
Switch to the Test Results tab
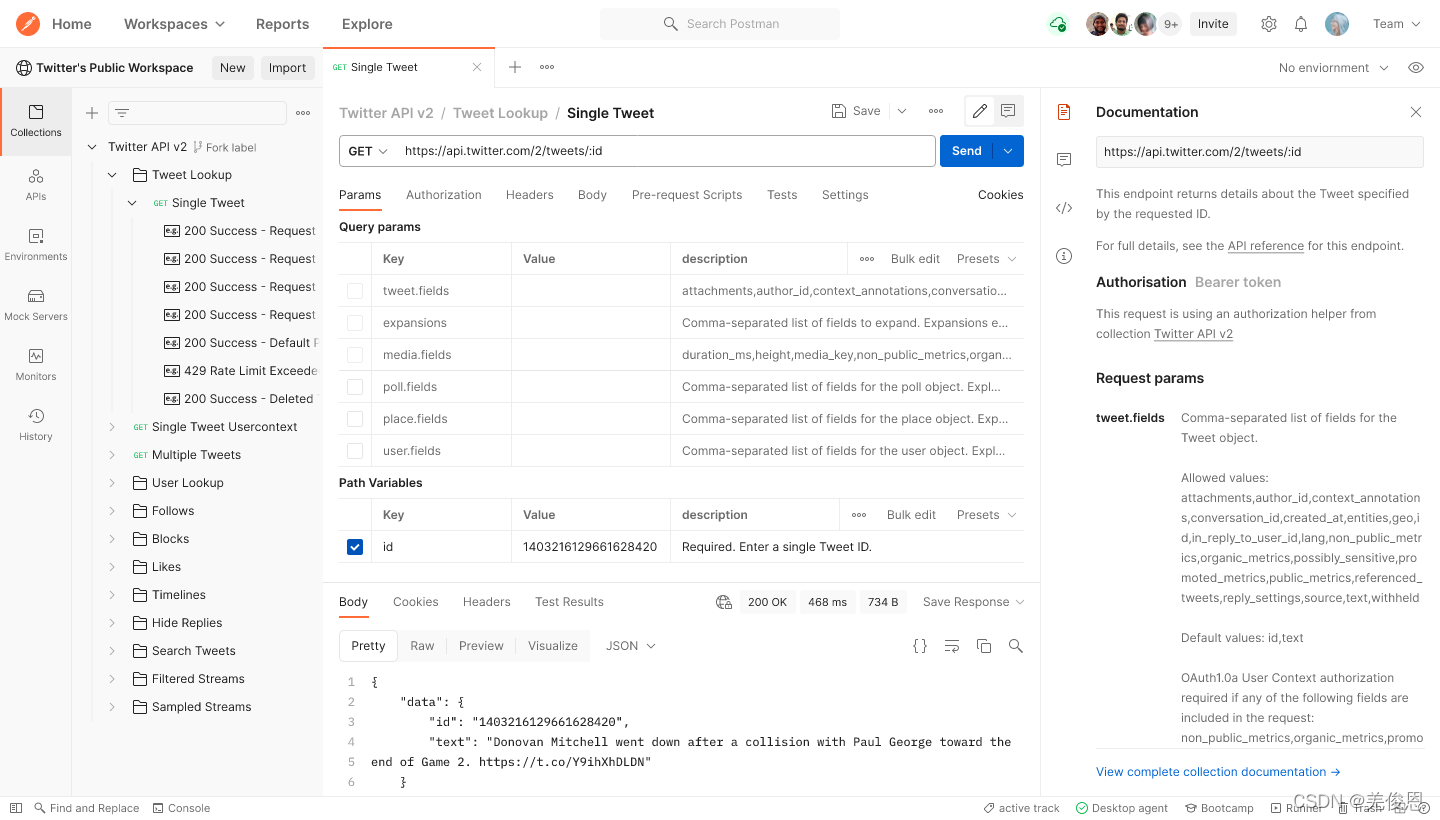[569, 602]
